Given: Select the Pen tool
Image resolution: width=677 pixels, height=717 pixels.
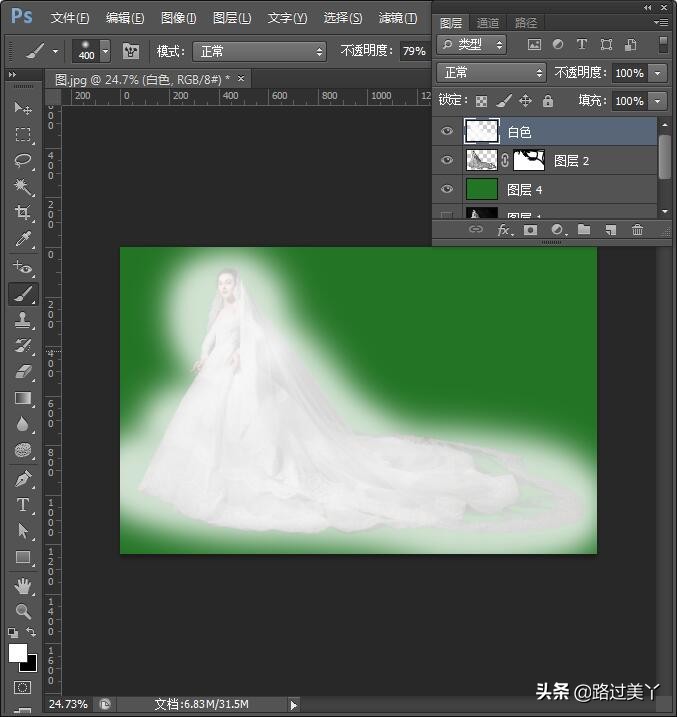Looking at the screenshot, I should (x=22, y=479).
